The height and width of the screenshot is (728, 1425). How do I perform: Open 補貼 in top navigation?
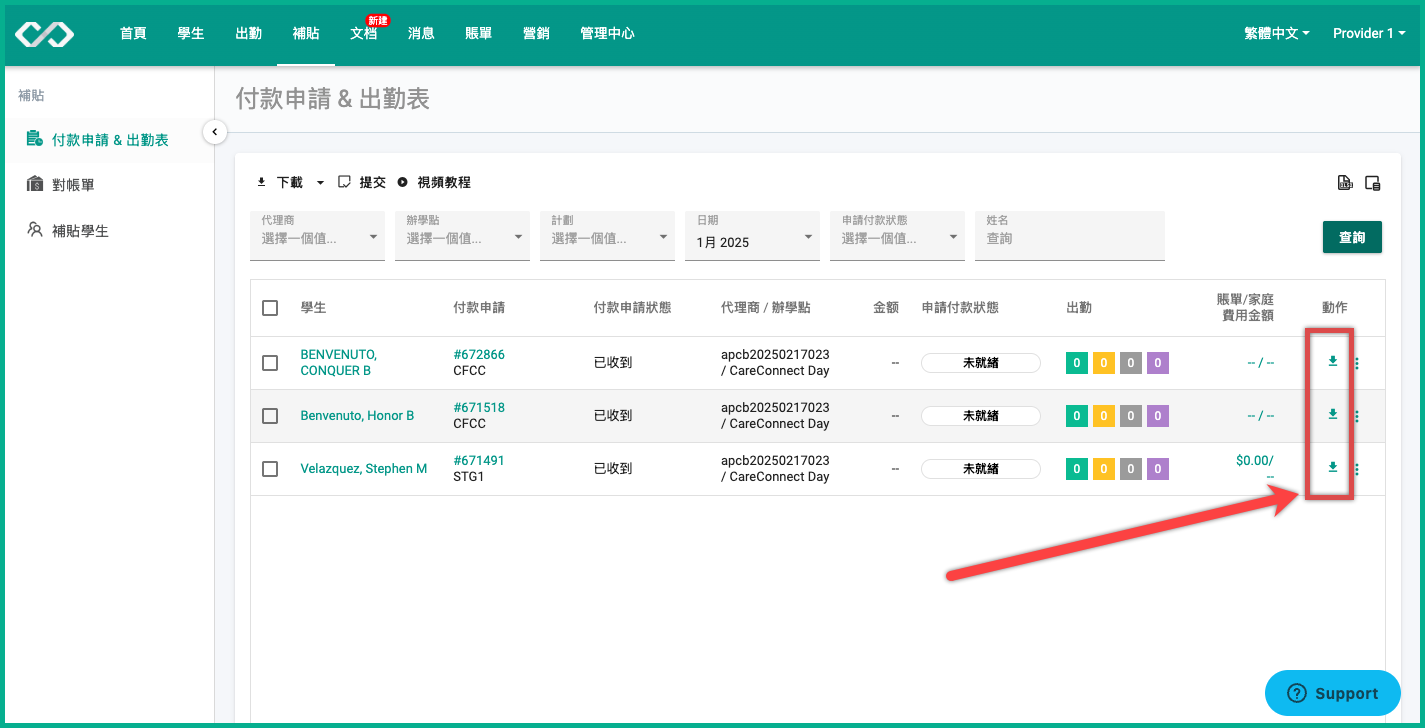point(306,33)
